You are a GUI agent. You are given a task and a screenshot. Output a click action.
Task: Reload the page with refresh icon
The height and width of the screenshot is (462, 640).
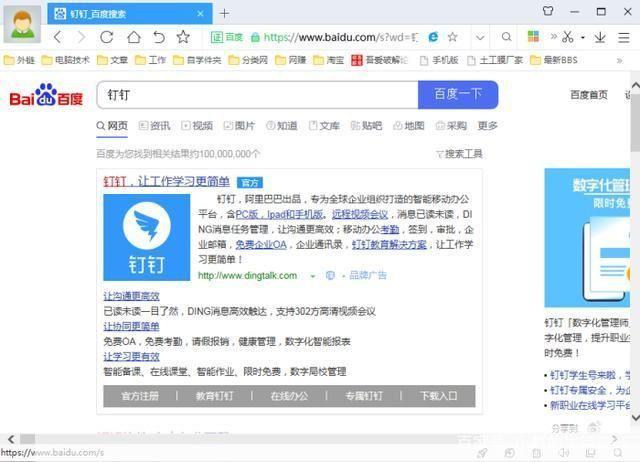click(107, 37)
